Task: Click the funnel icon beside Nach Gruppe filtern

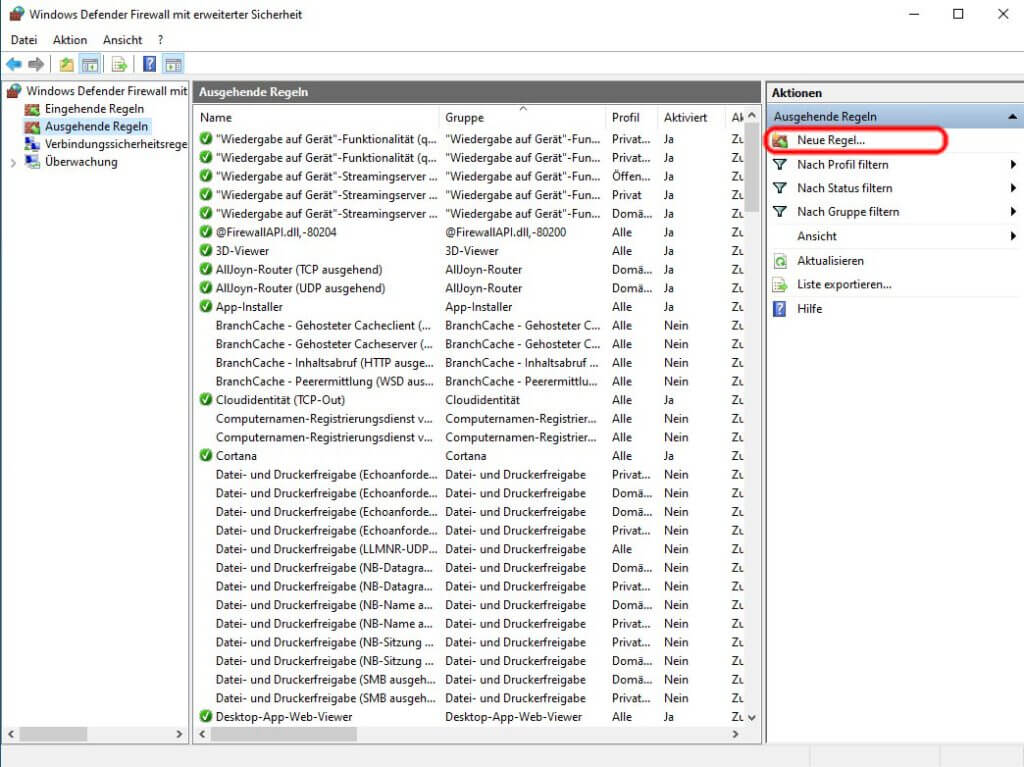Action: (780, 212)
